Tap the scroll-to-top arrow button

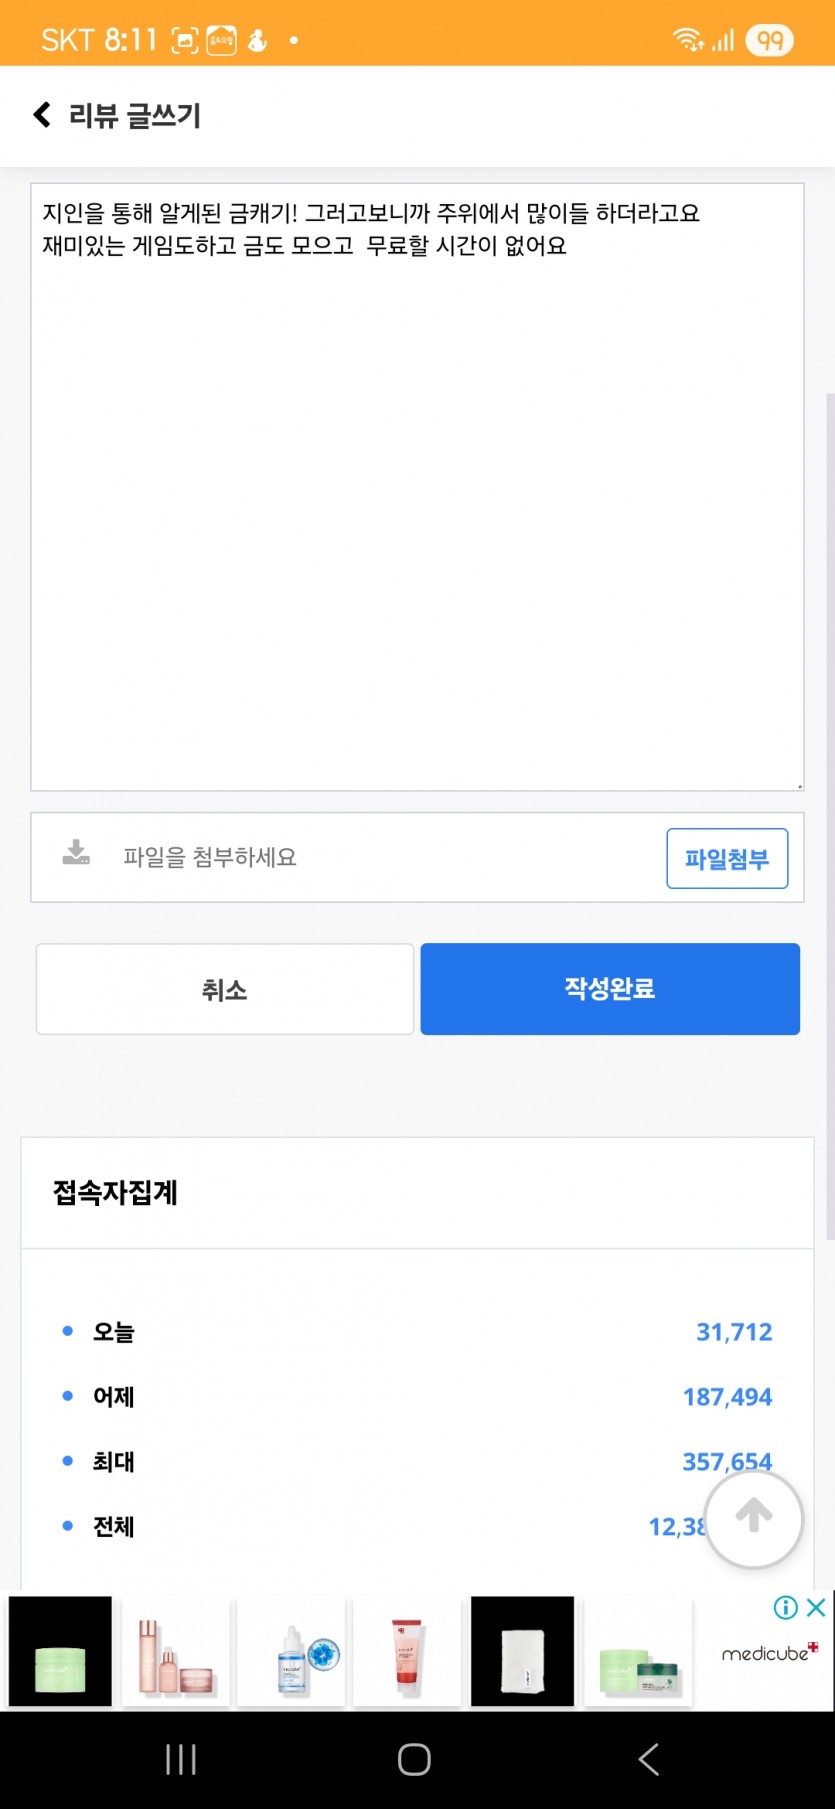pos(754,1517)
